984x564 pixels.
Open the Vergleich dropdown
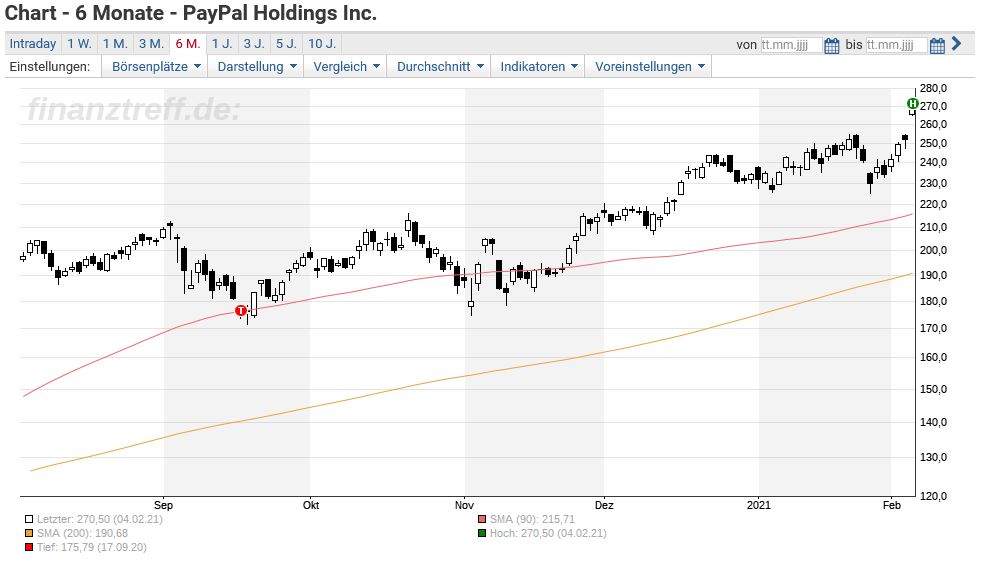tap(346, 67)
